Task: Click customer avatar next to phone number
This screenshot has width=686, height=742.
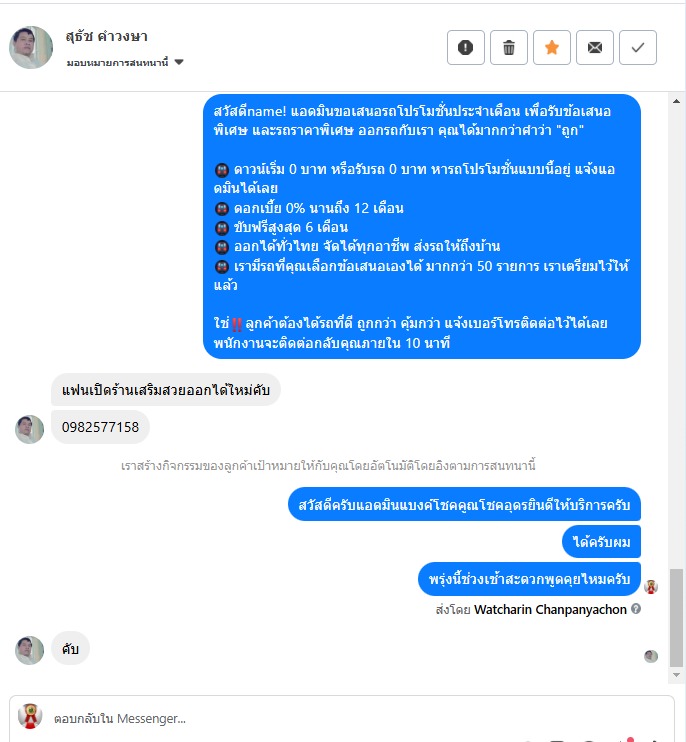Action: [x=29, y=429]
